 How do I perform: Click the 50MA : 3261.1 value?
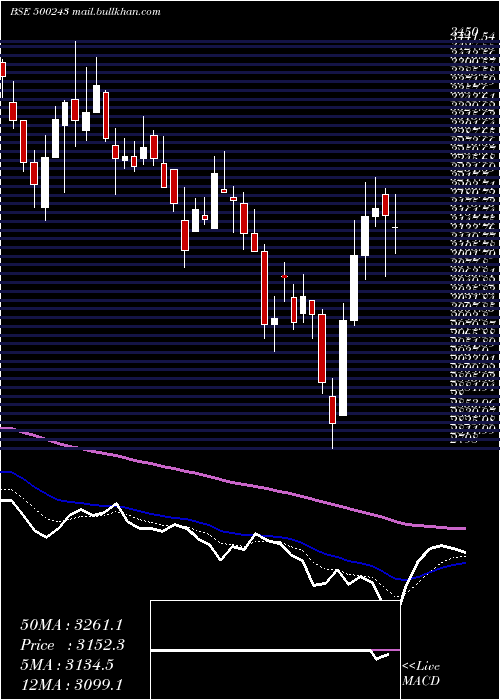[71, 625]
